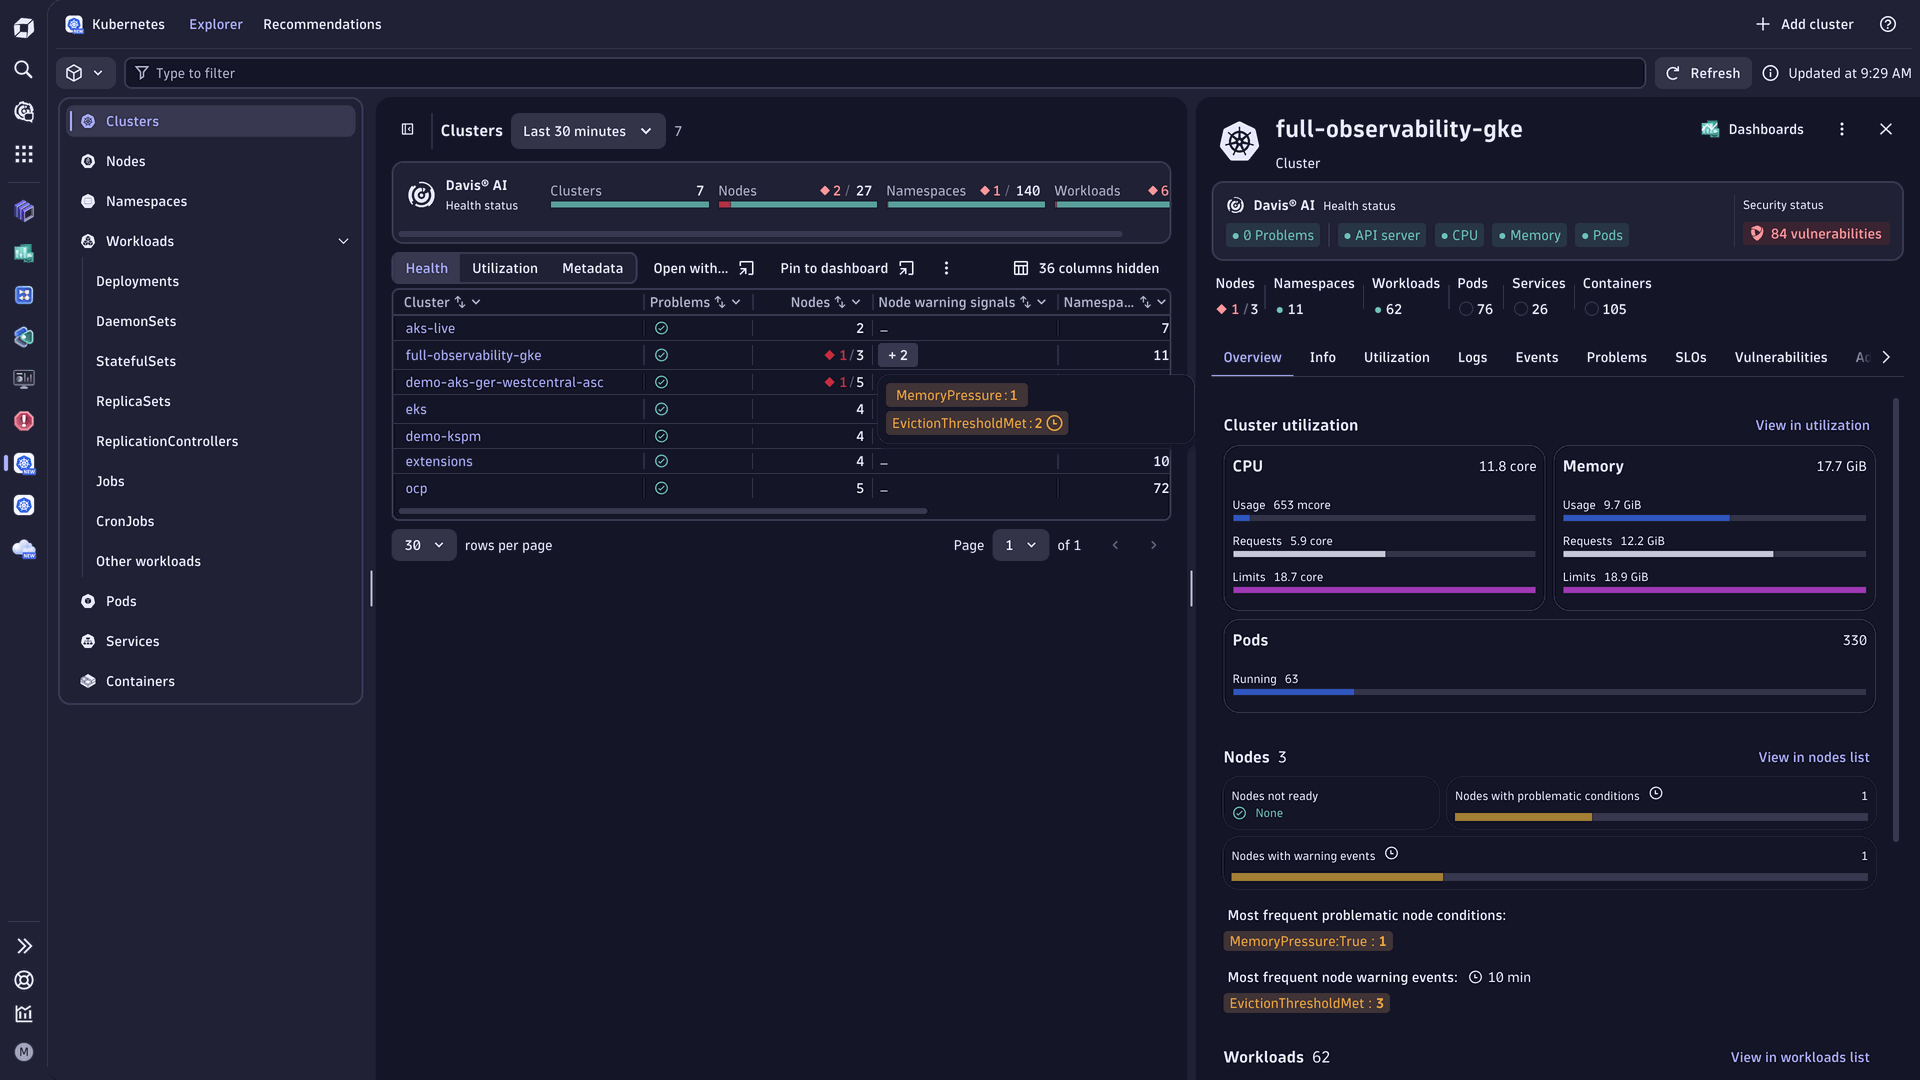Open cluster details kebab menu

point(1842,129)
